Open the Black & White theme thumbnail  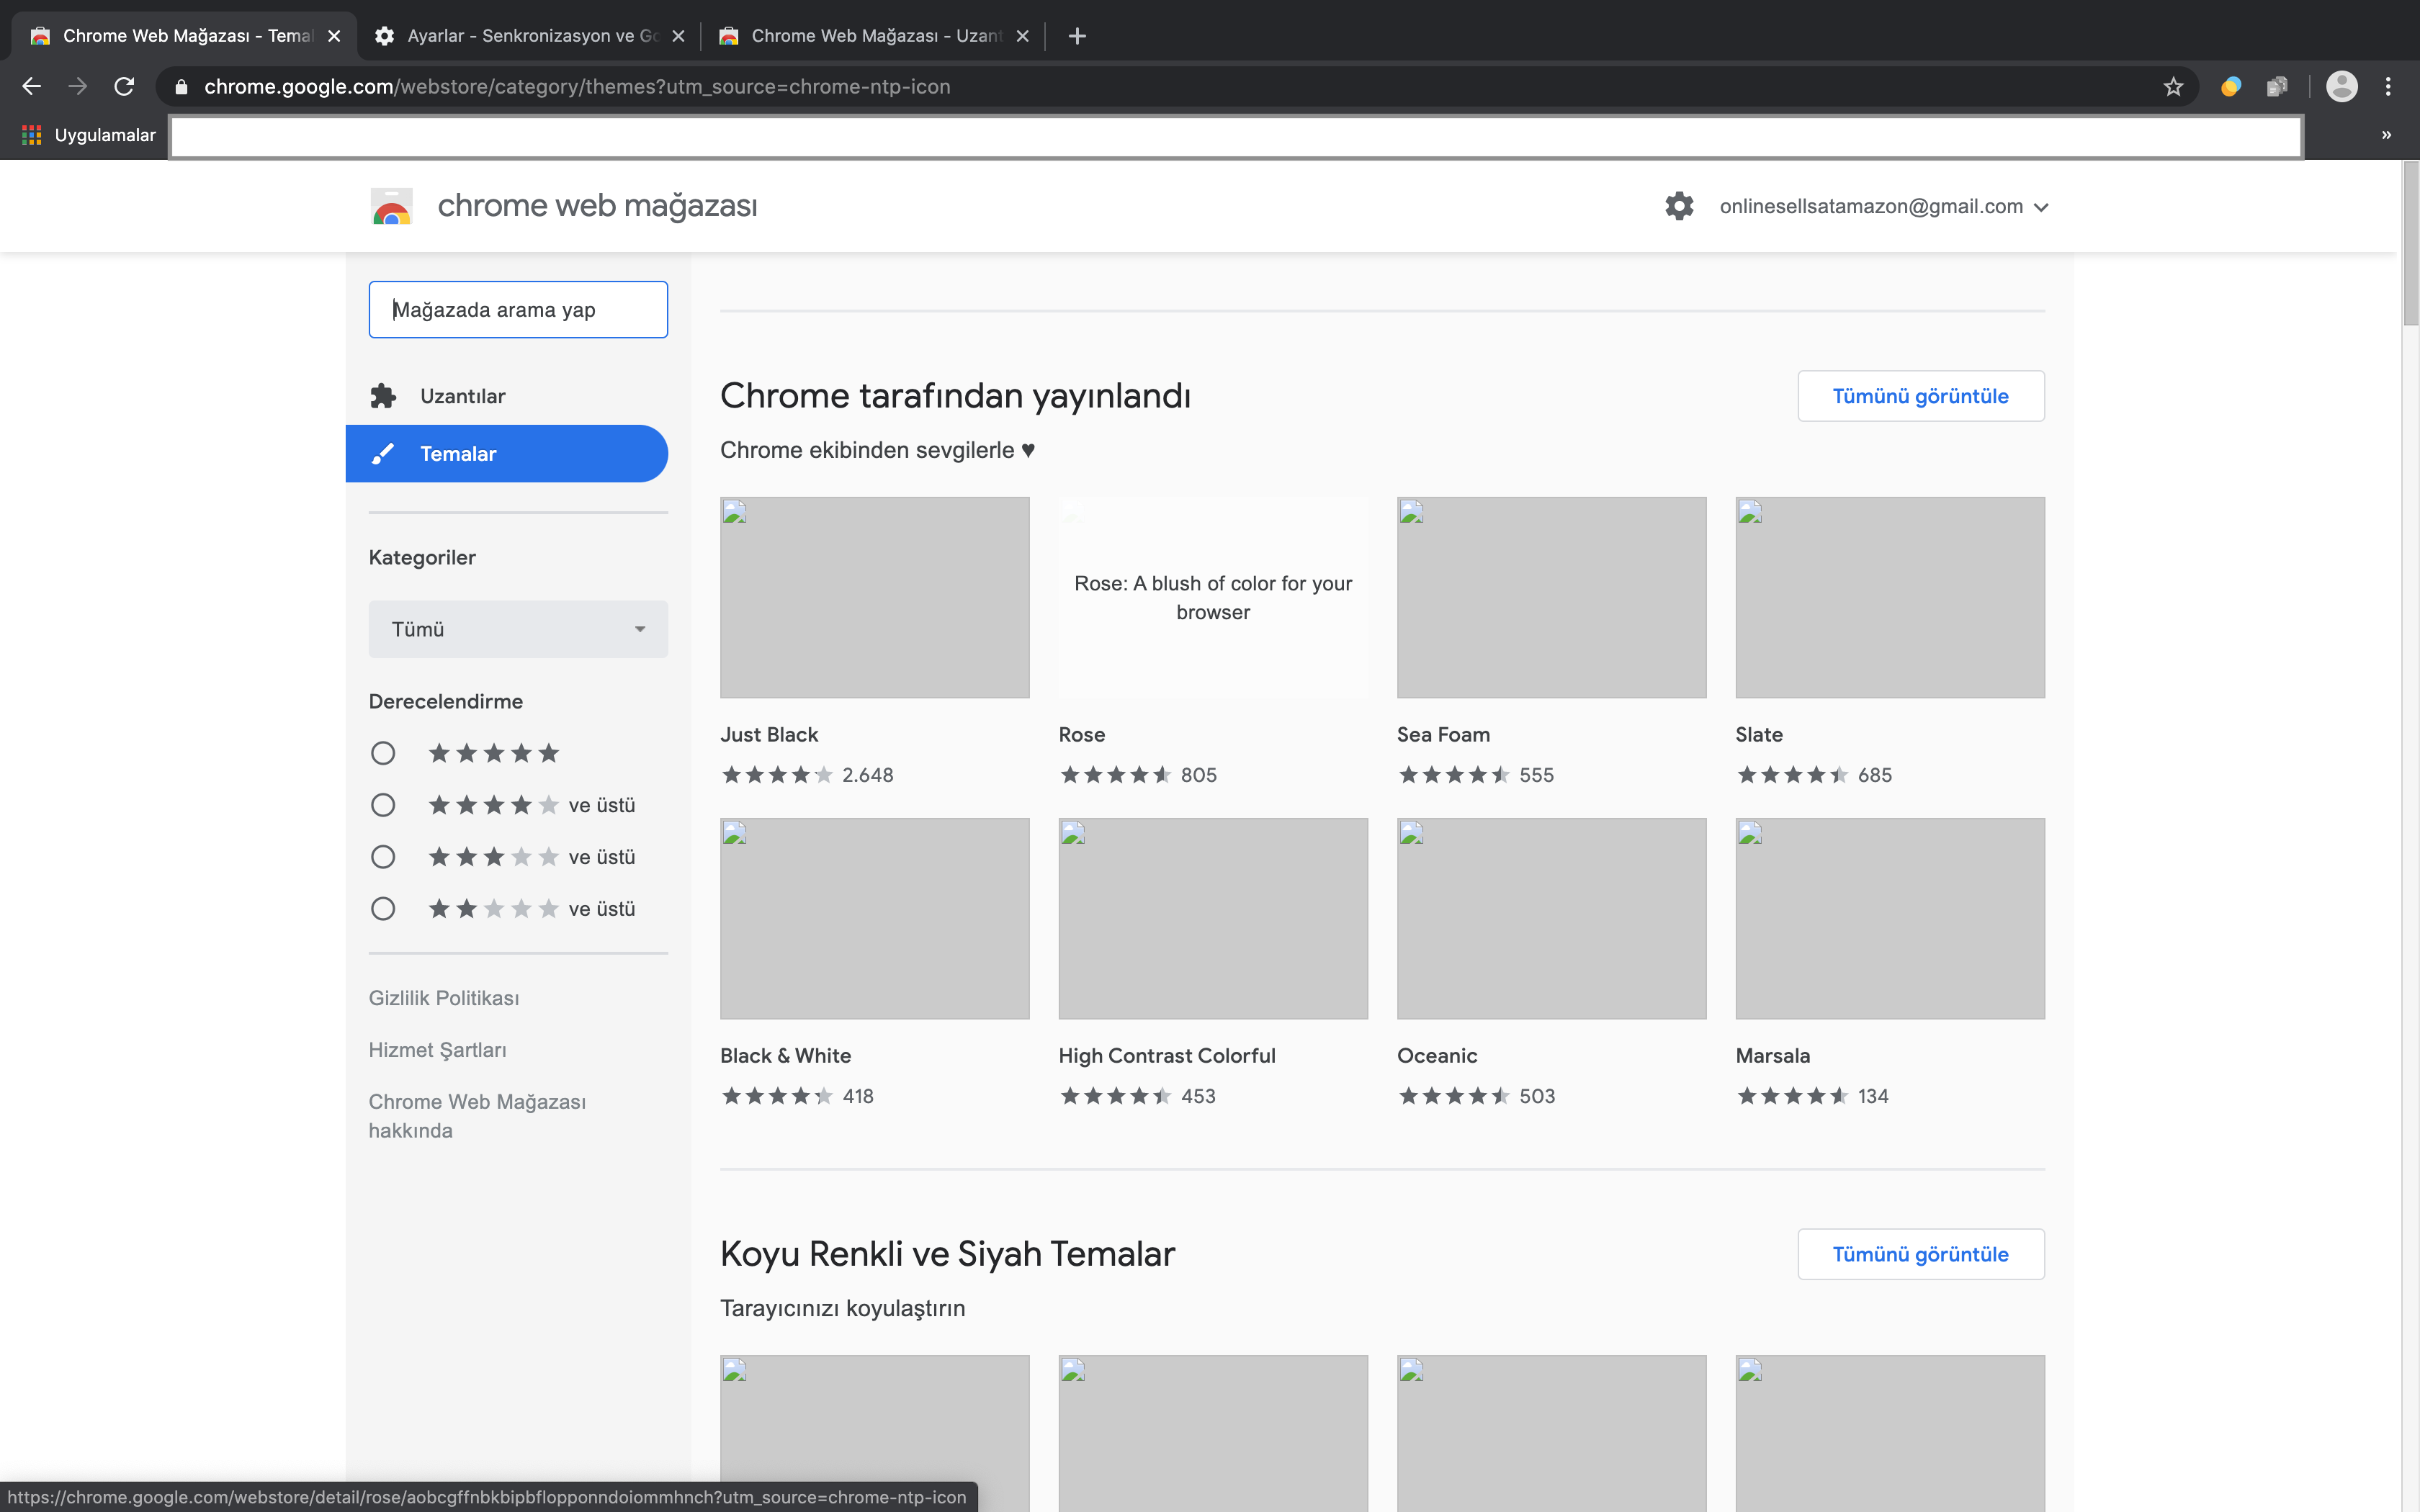pos(874,919)
